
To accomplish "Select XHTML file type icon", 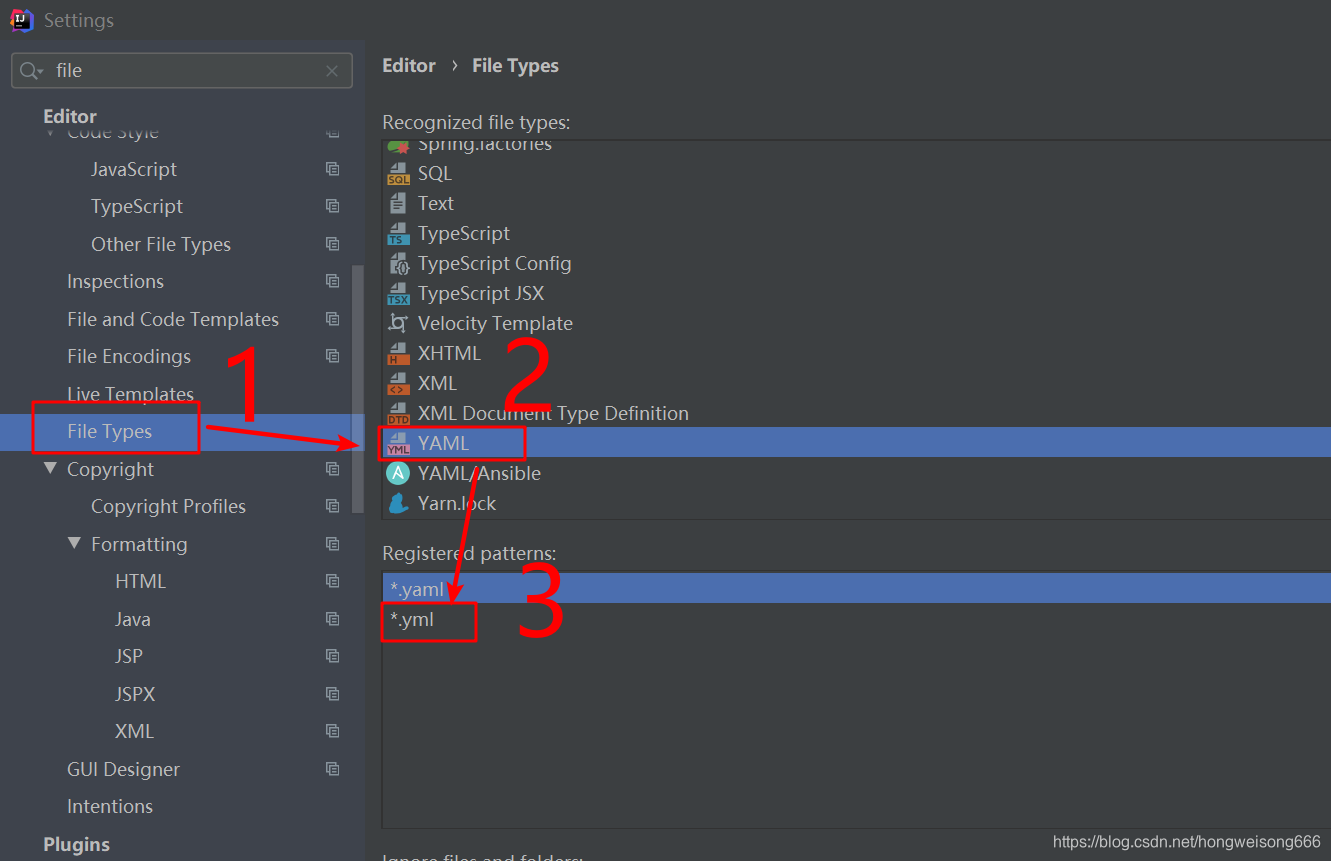I will click(x=399, y=354).
